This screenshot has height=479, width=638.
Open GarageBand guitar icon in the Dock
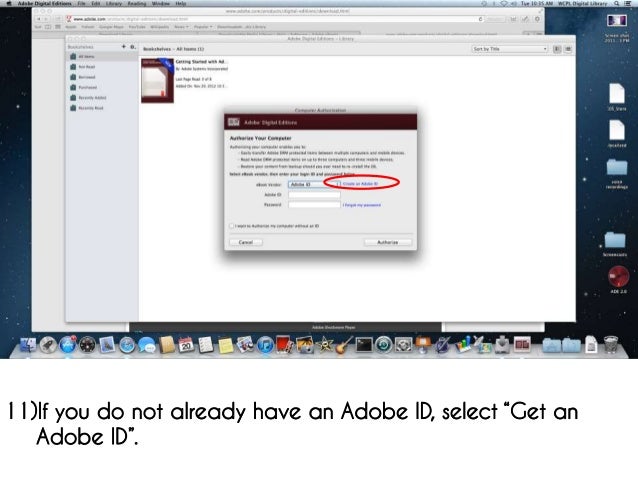coord(344,345)
